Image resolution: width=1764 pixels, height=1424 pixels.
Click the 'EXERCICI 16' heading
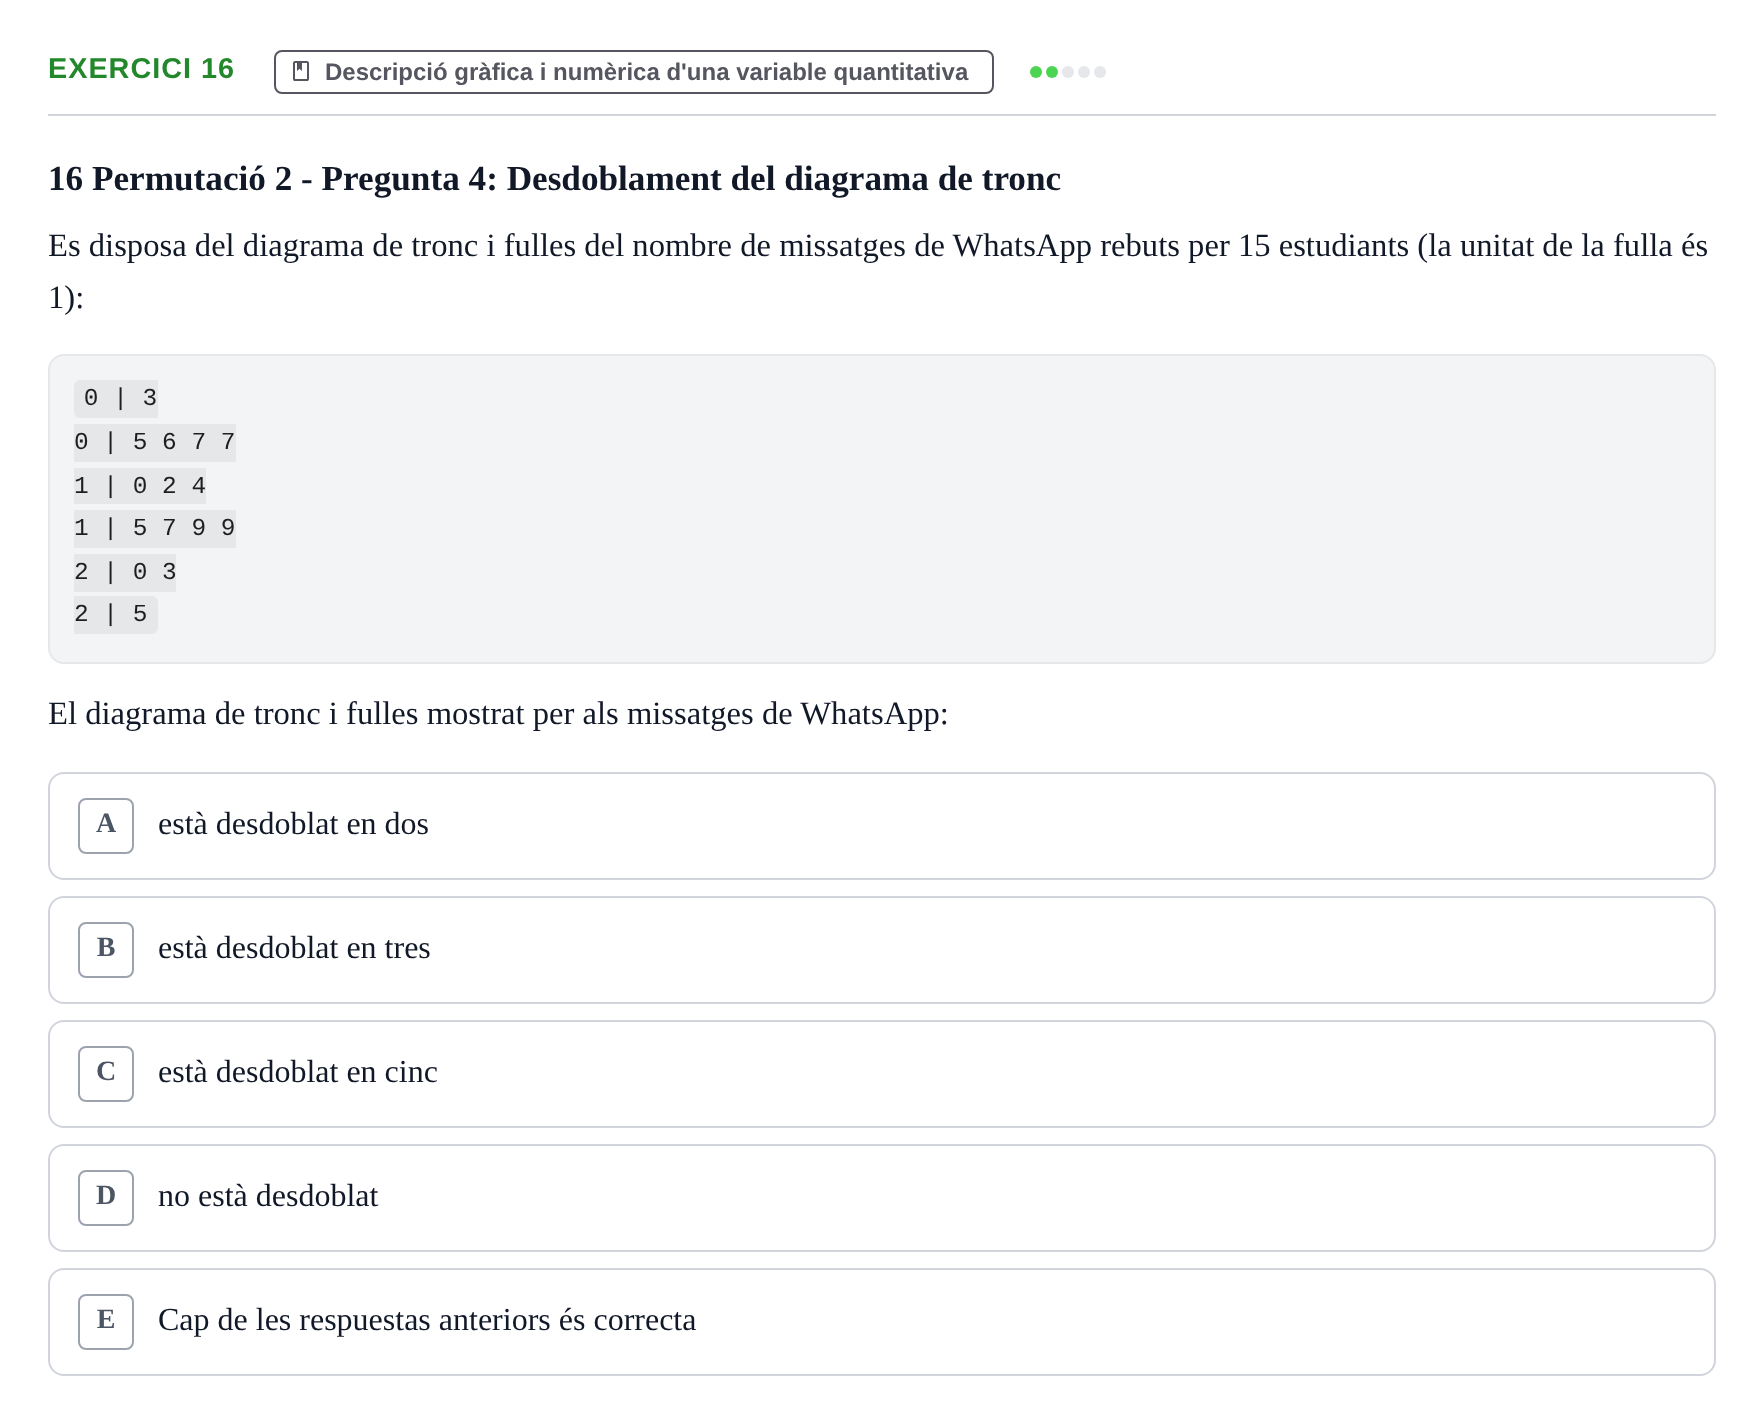141,69
